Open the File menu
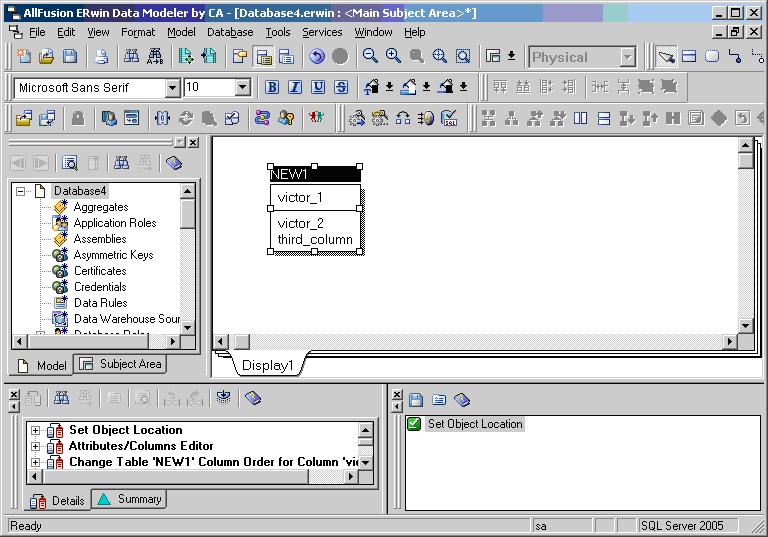This screenshot has width=768, height=537. pos(37,32)
